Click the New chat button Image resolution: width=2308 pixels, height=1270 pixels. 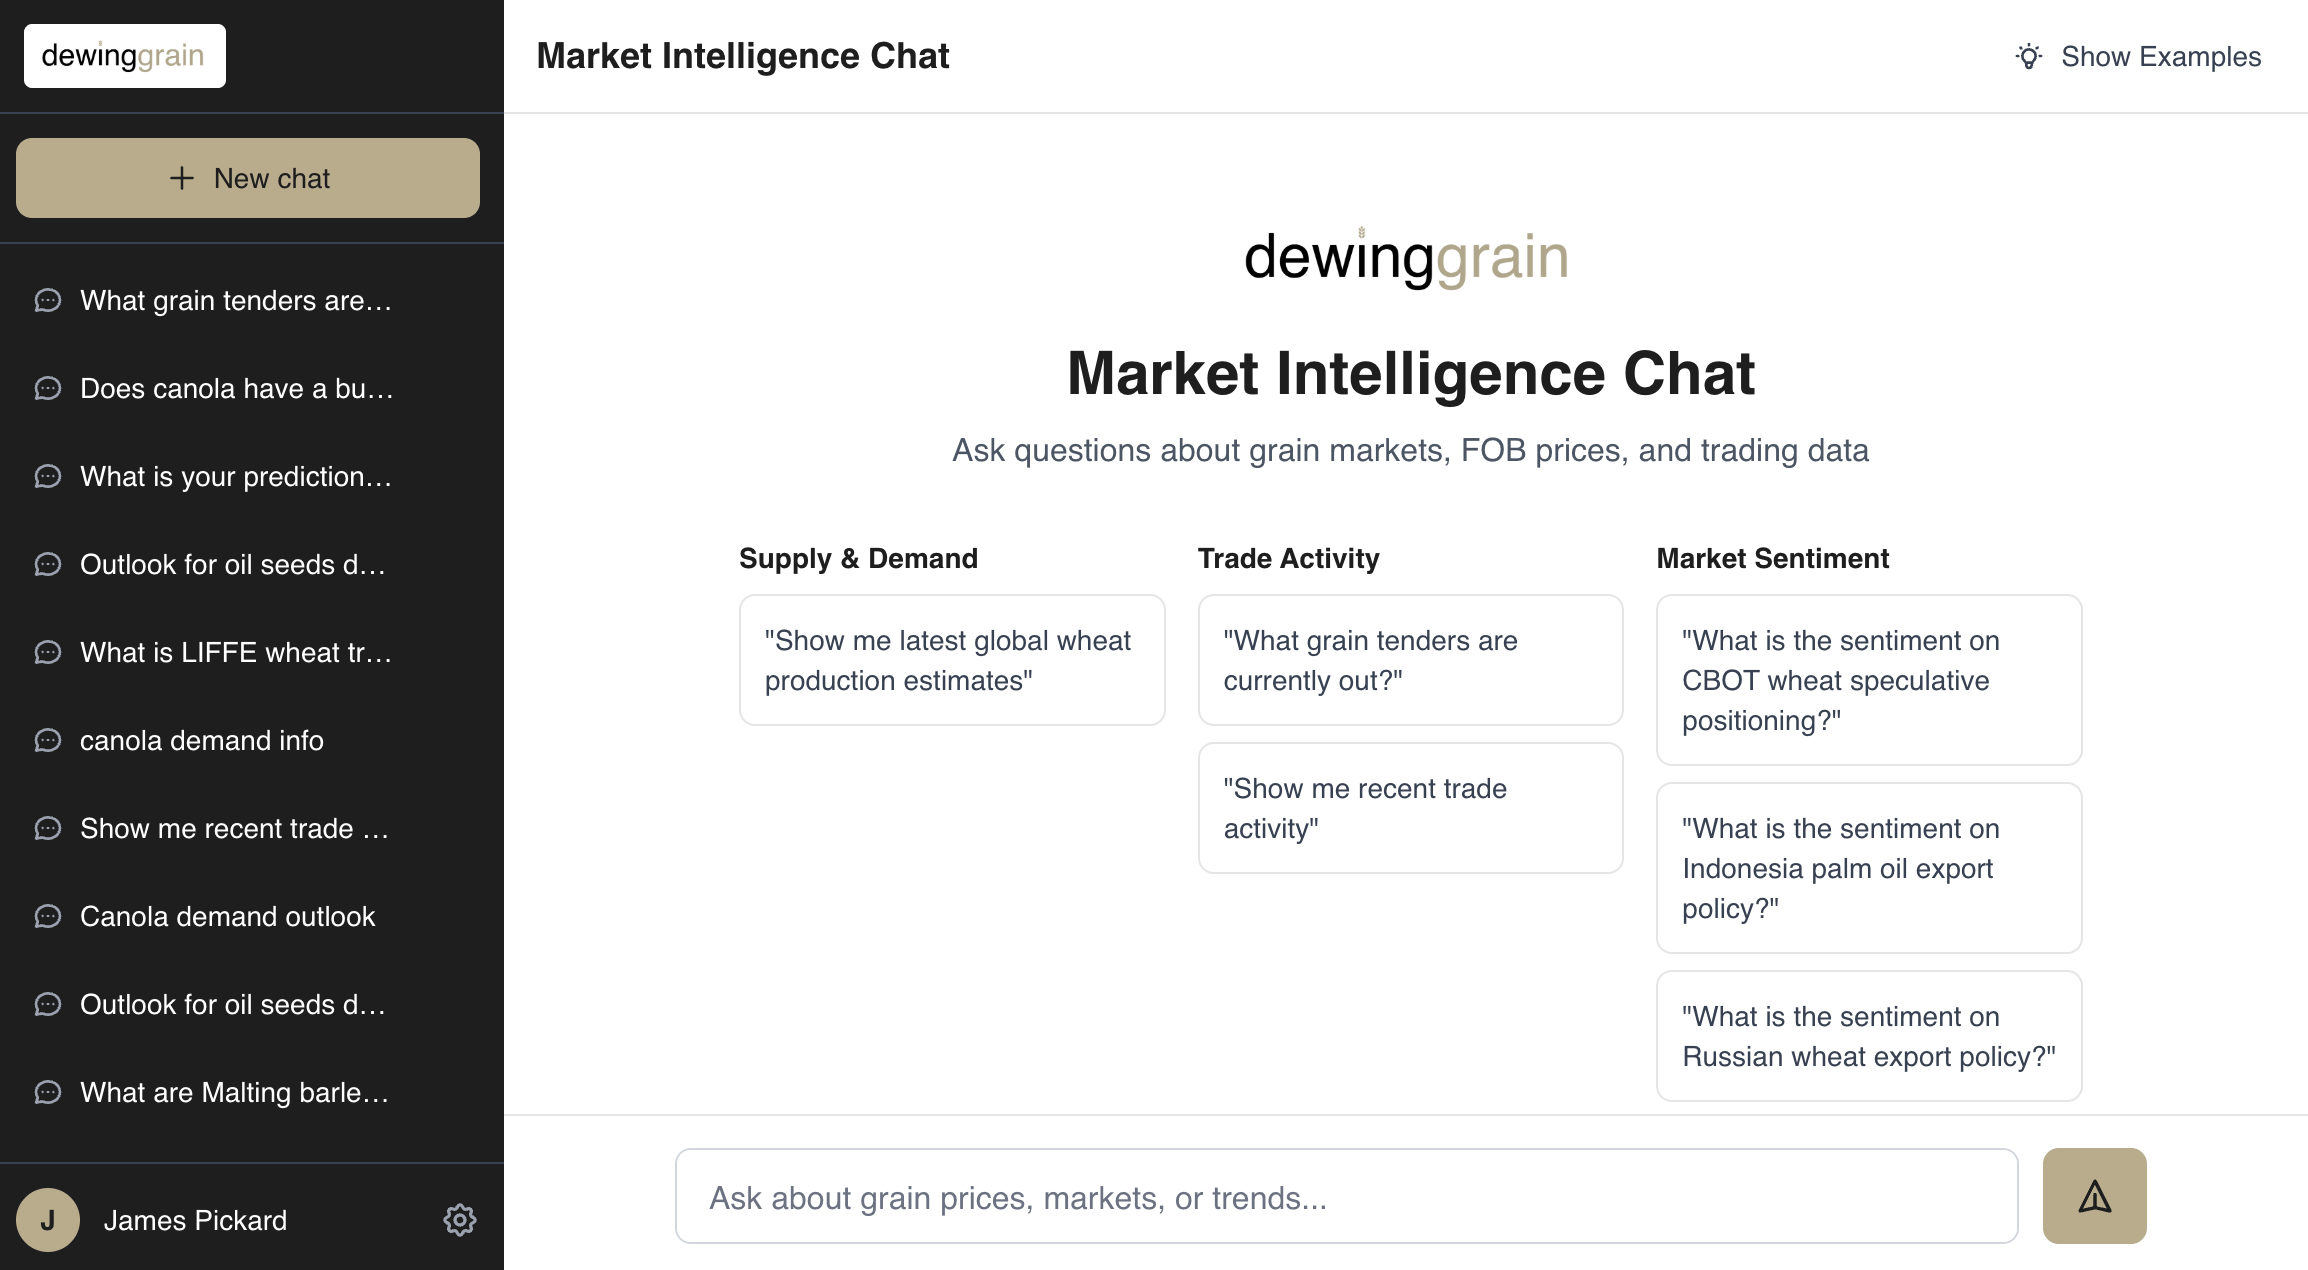247,178
